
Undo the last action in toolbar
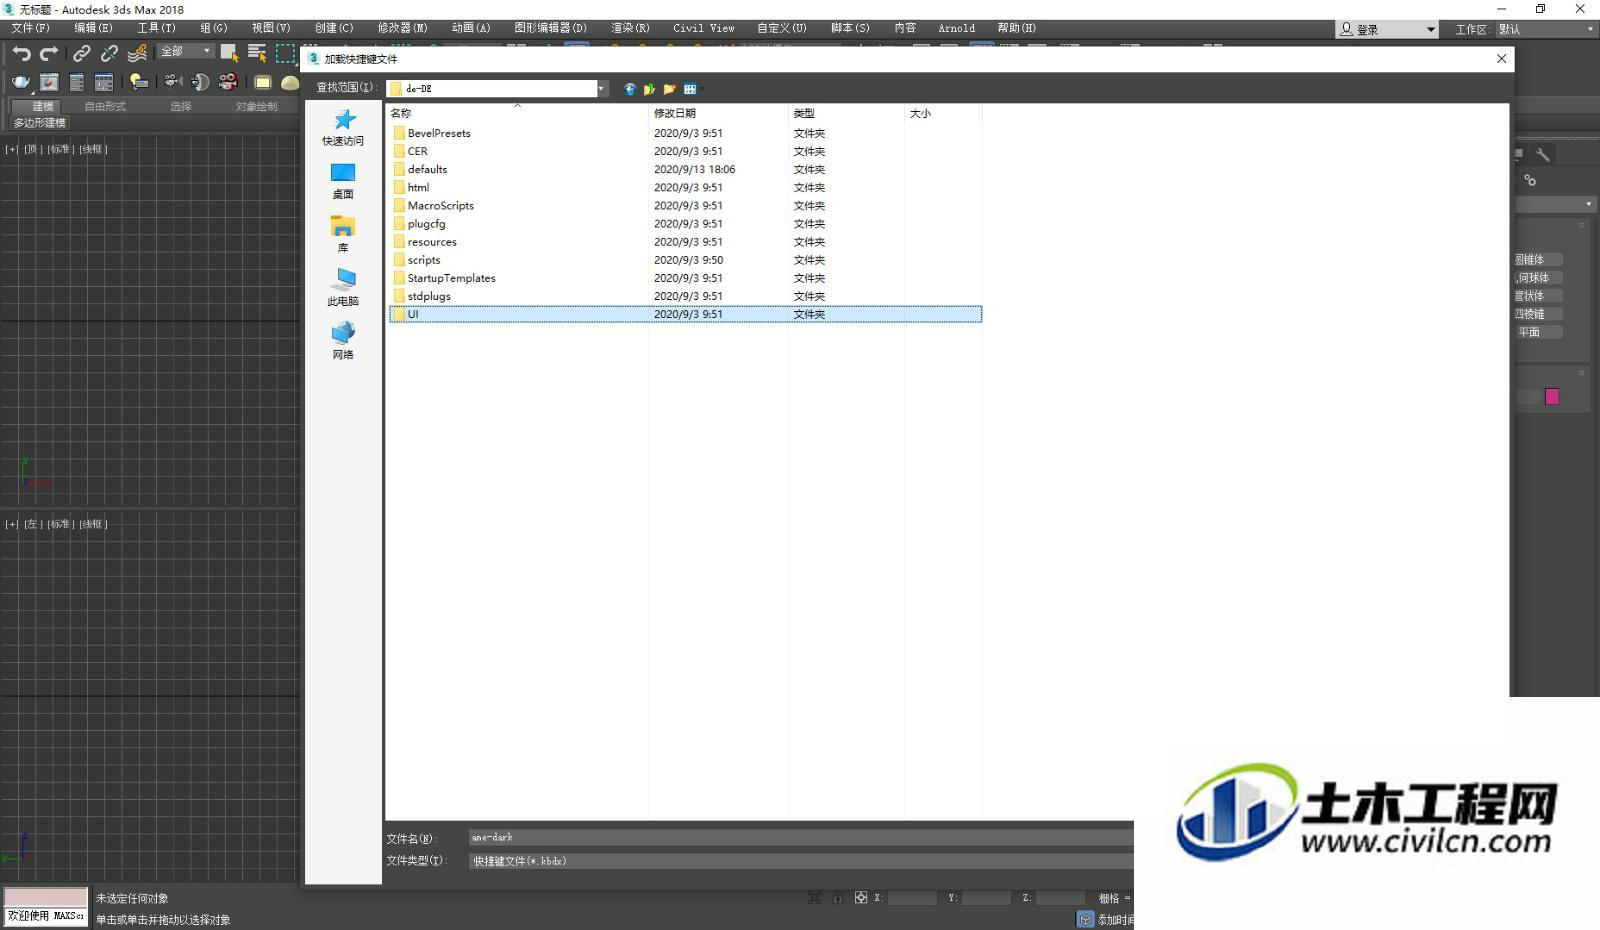(x=21, y=53)
